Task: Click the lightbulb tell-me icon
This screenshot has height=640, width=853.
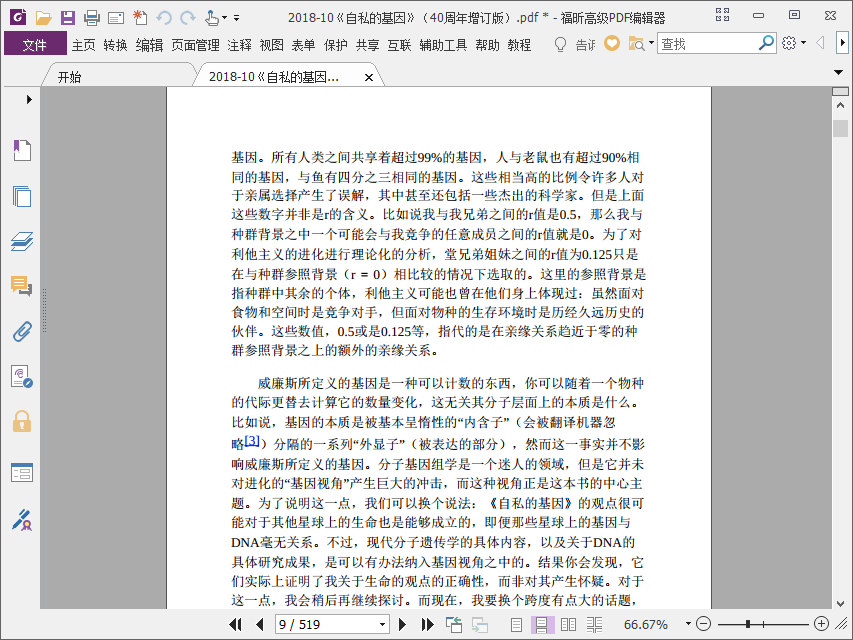Action: [x=560, y=44]
